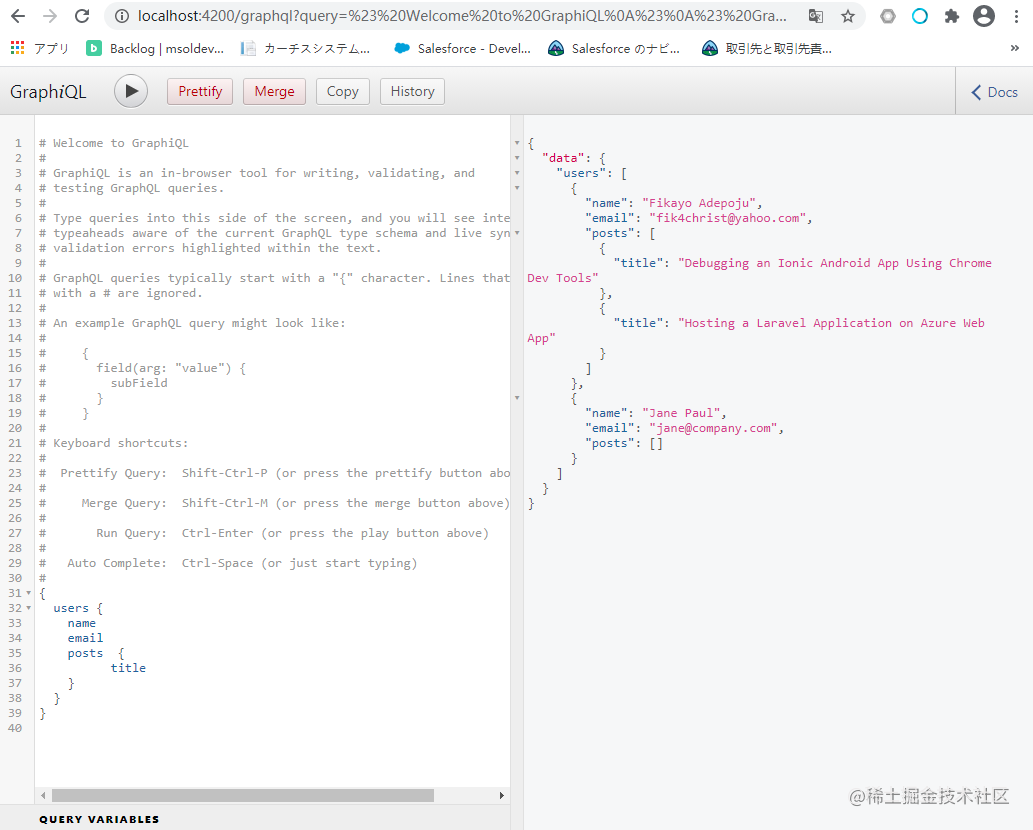Show more bookmarks with the chevron
The width and height of the screenshot is (1033, 830).
[x=1015, y=48]
